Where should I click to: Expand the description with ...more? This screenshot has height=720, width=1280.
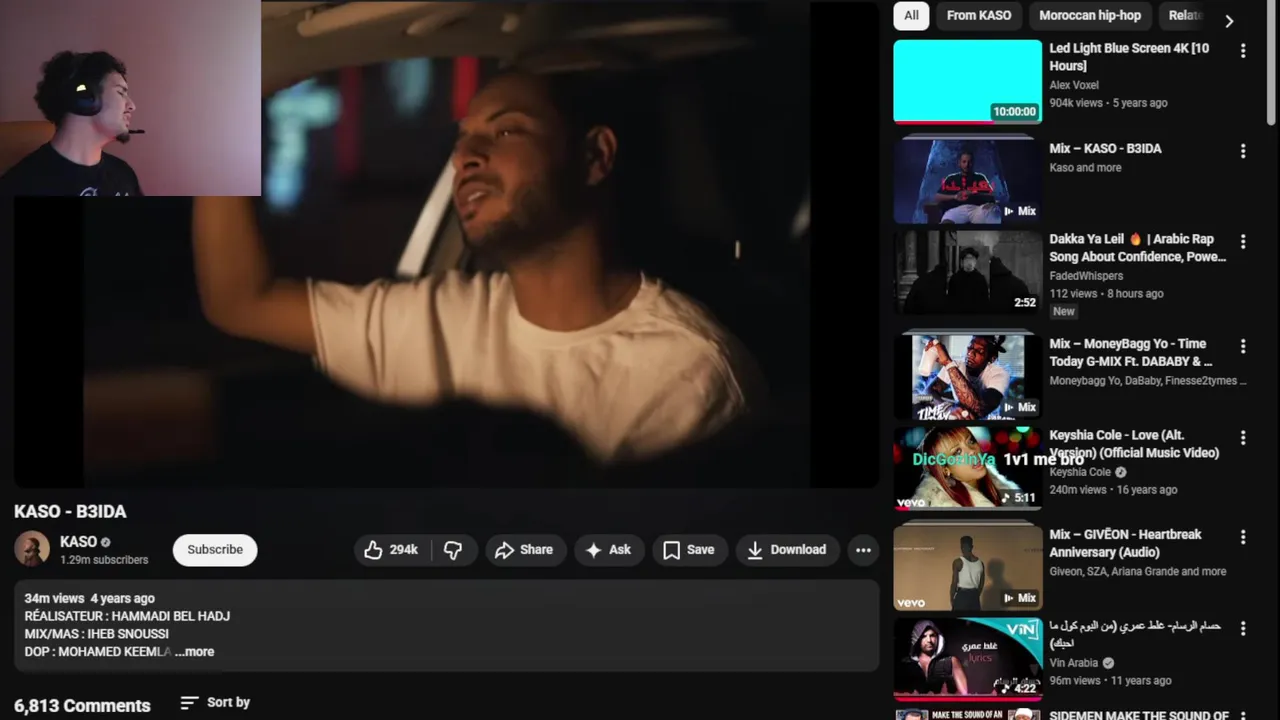(195, 652)
